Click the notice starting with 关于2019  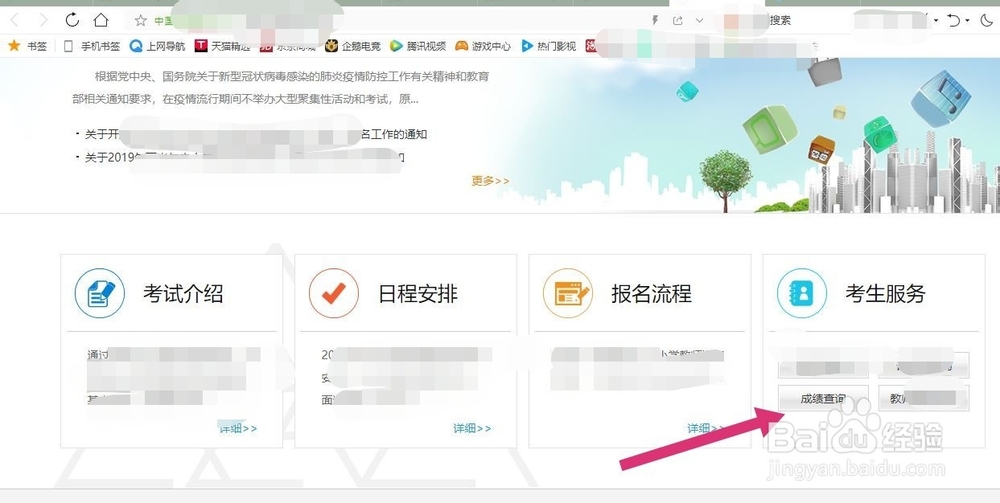(244, 157)
